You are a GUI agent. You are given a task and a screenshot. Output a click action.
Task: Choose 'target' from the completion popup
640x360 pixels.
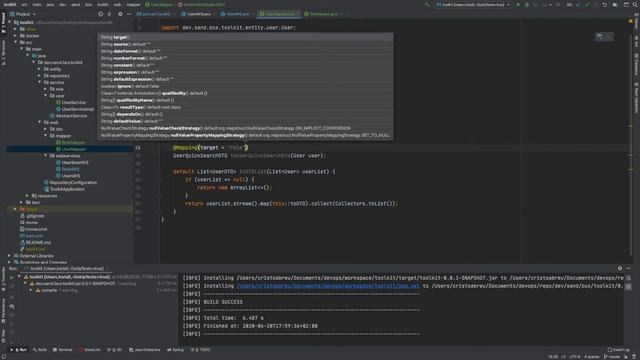(245, 37)
